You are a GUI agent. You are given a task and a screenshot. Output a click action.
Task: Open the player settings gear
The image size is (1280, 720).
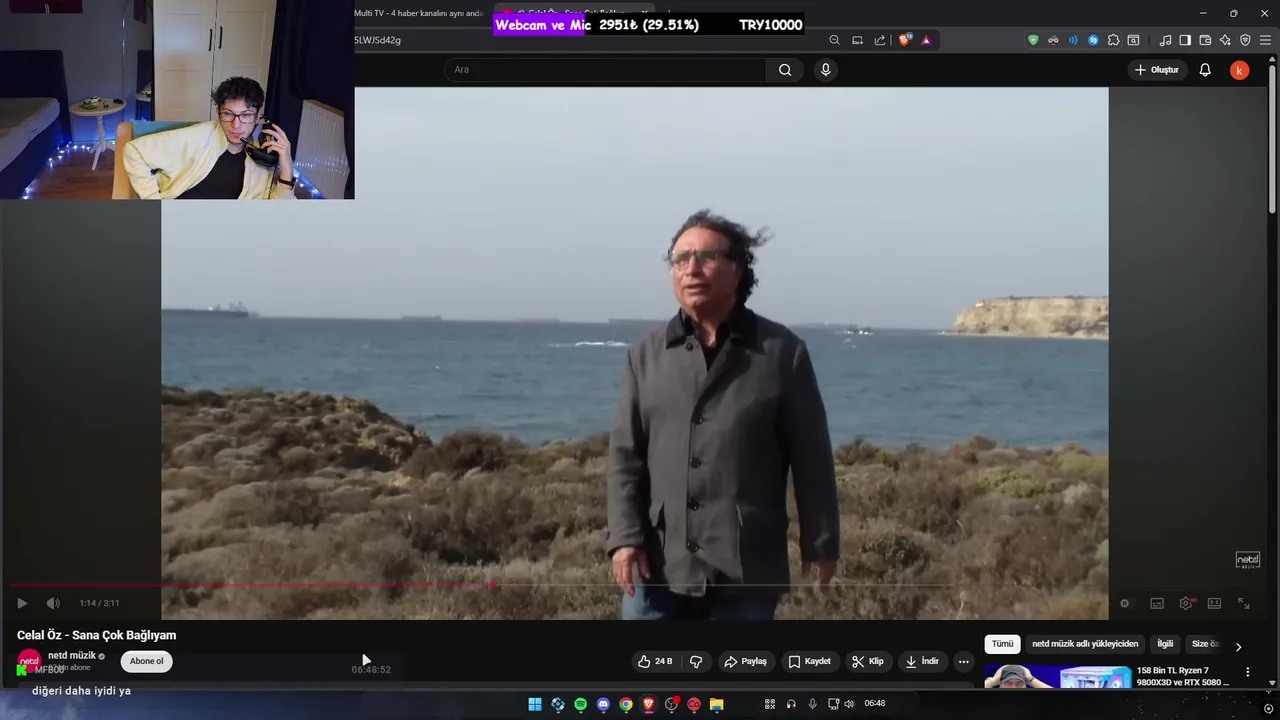[x=1186, y=603]
